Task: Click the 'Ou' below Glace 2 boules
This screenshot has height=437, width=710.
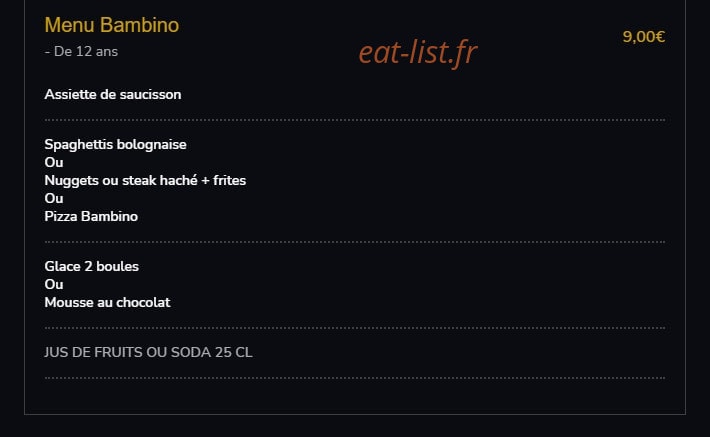Action: pos(54,284)
